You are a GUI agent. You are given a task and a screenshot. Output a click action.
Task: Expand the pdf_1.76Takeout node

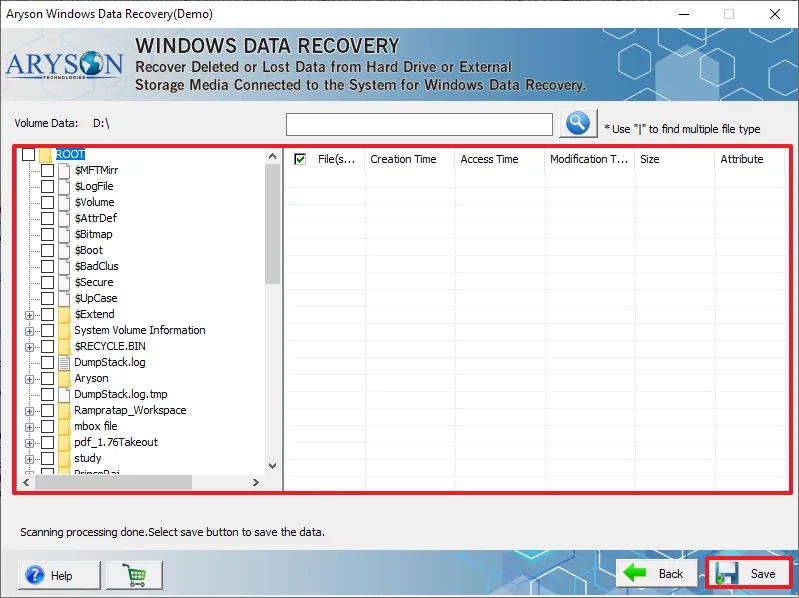point(30,443)
